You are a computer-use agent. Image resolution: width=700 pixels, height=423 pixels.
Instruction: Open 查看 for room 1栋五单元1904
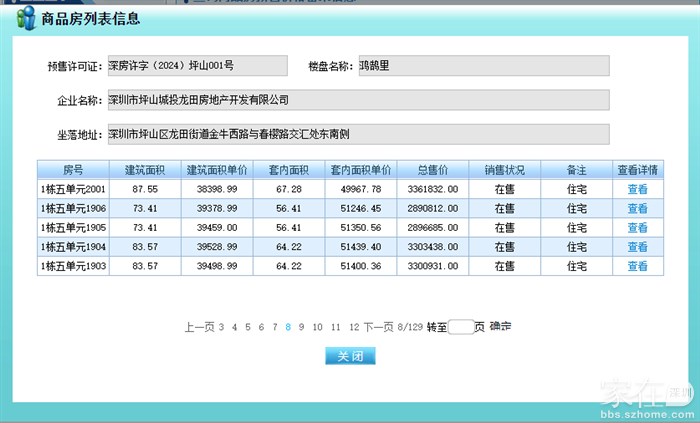coord(637,247)
